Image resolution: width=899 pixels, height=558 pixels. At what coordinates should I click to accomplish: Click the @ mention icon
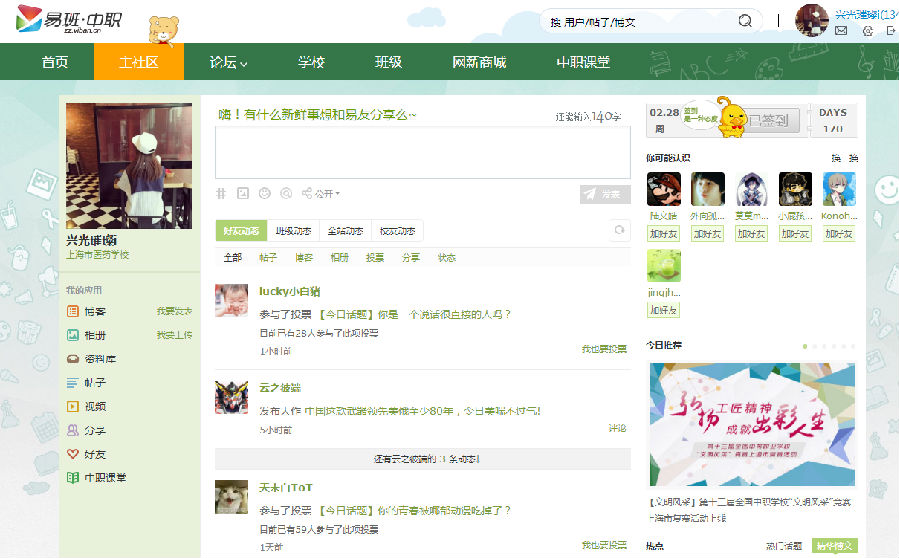286,193
